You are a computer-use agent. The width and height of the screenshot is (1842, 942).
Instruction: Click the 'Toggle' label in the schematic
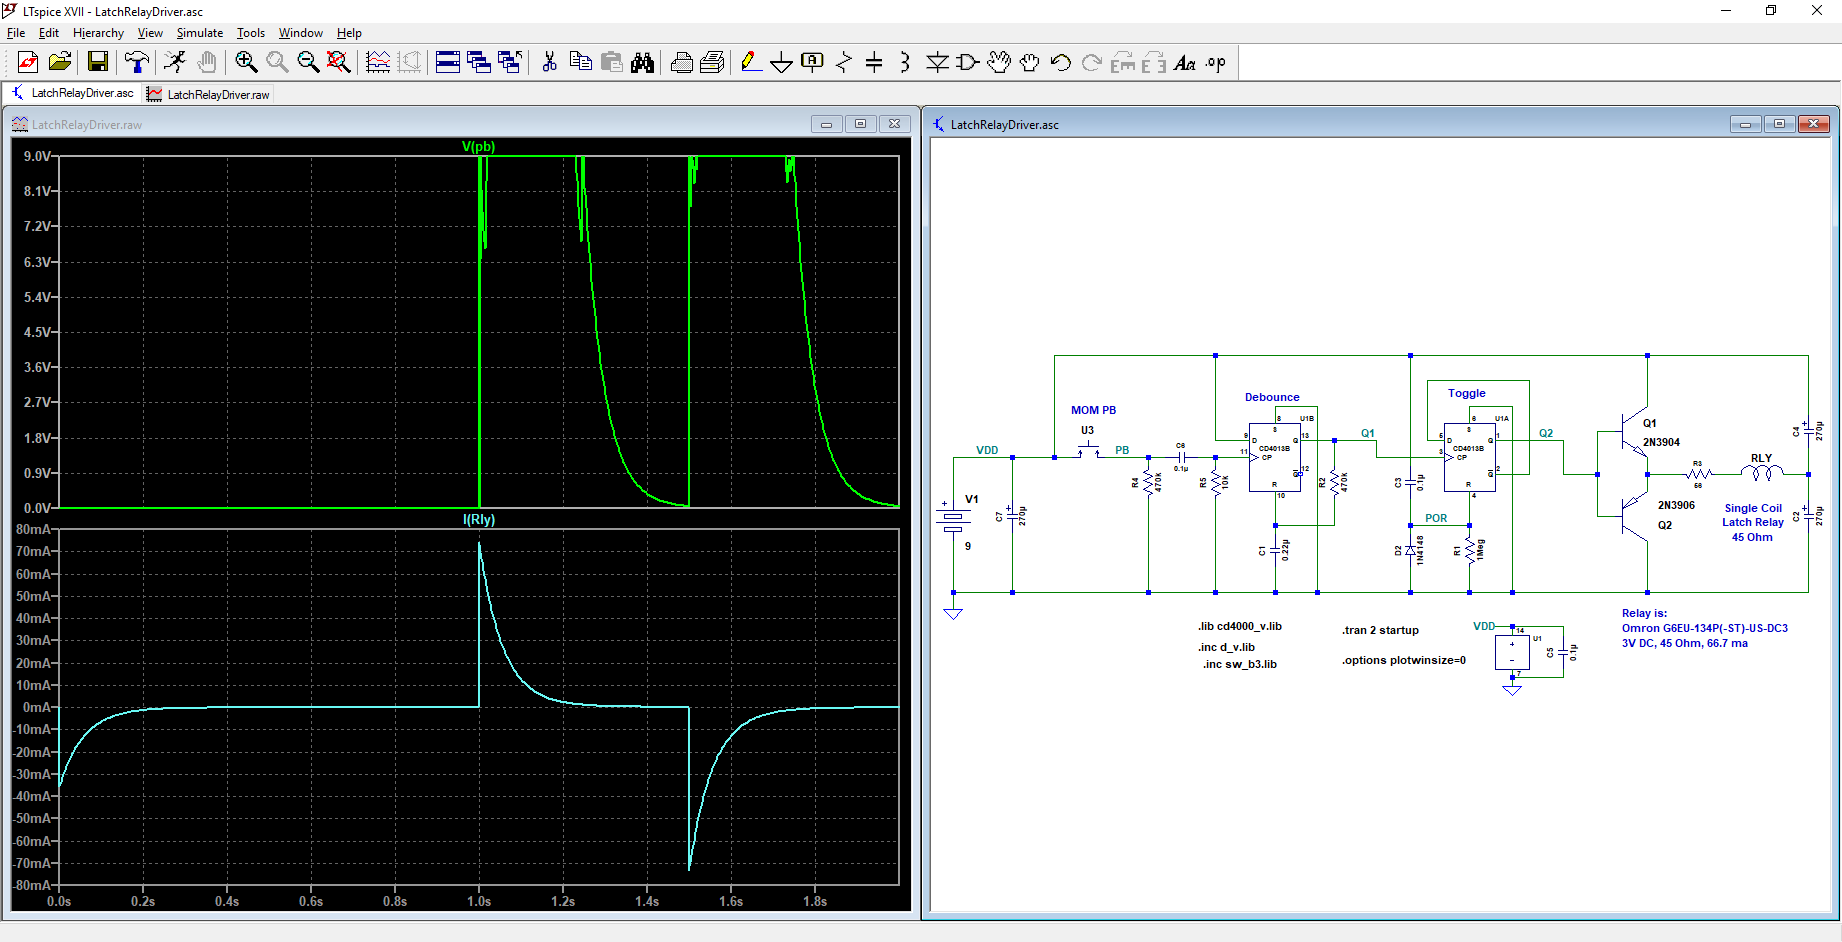(1467, 393)
